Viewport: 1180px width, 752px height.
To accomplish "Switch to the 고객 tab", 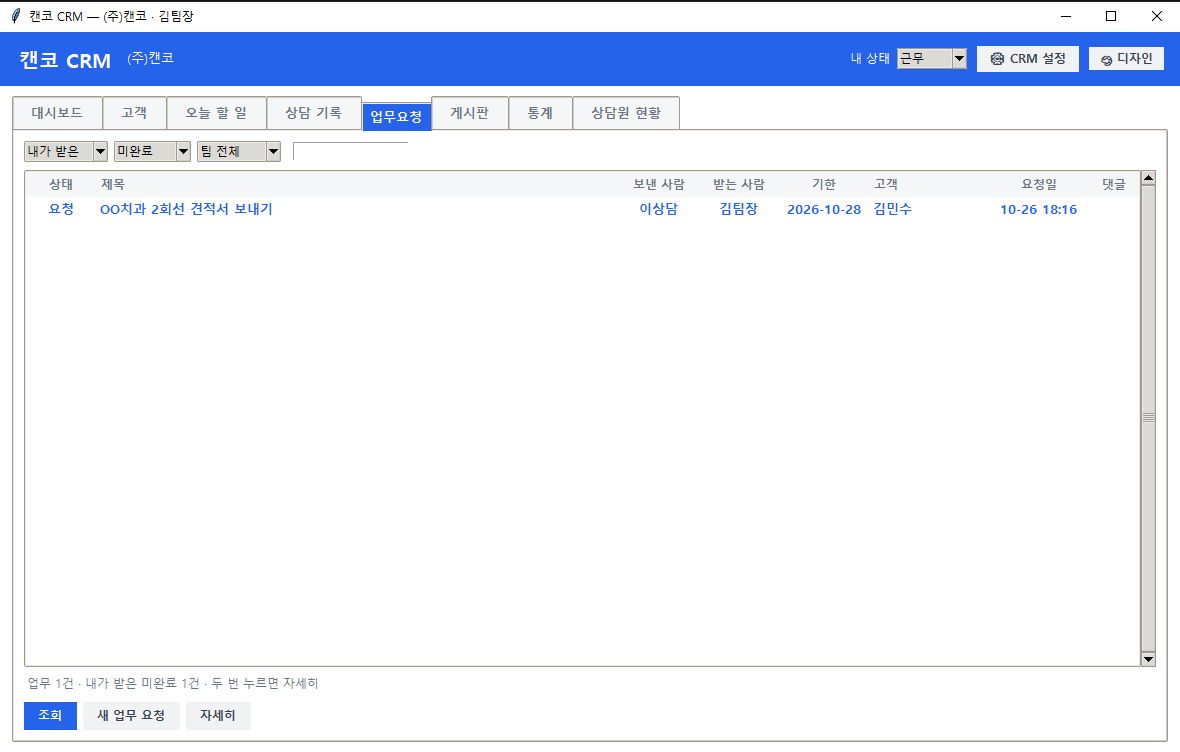I will (x=135, y=113).
